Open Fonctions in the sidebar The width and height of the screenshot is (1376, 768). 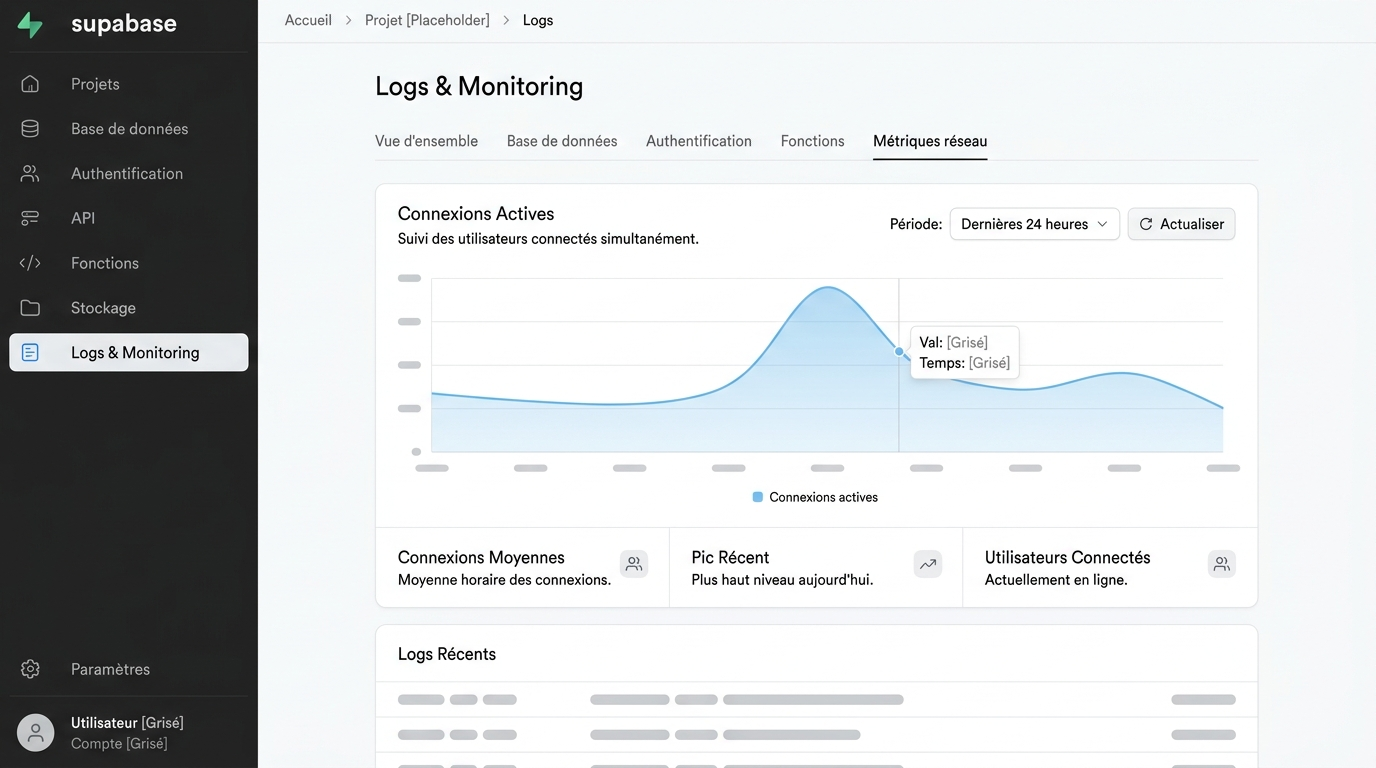[x=129, y=263]
